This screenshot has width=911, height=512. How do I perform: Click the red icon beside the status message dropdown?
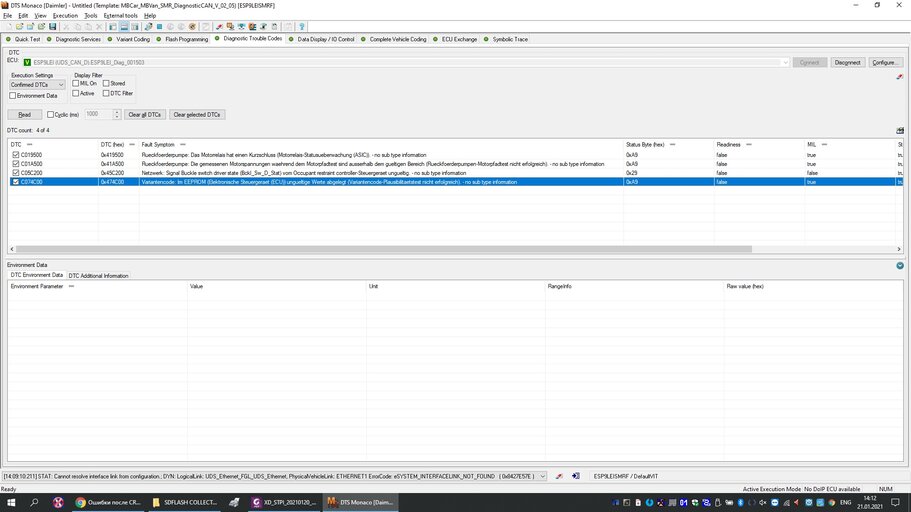[559, 476]
